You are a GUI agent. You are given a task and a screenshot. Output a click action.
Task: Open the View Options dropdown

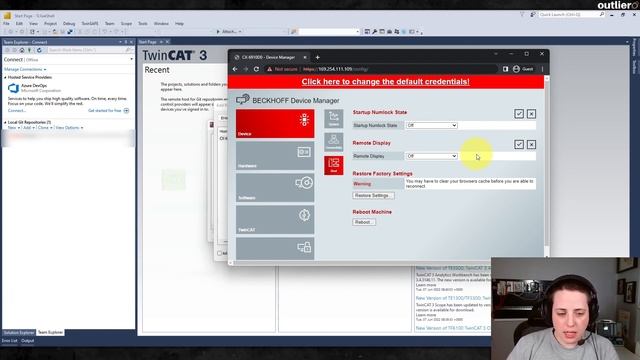(x=69, y=128)
